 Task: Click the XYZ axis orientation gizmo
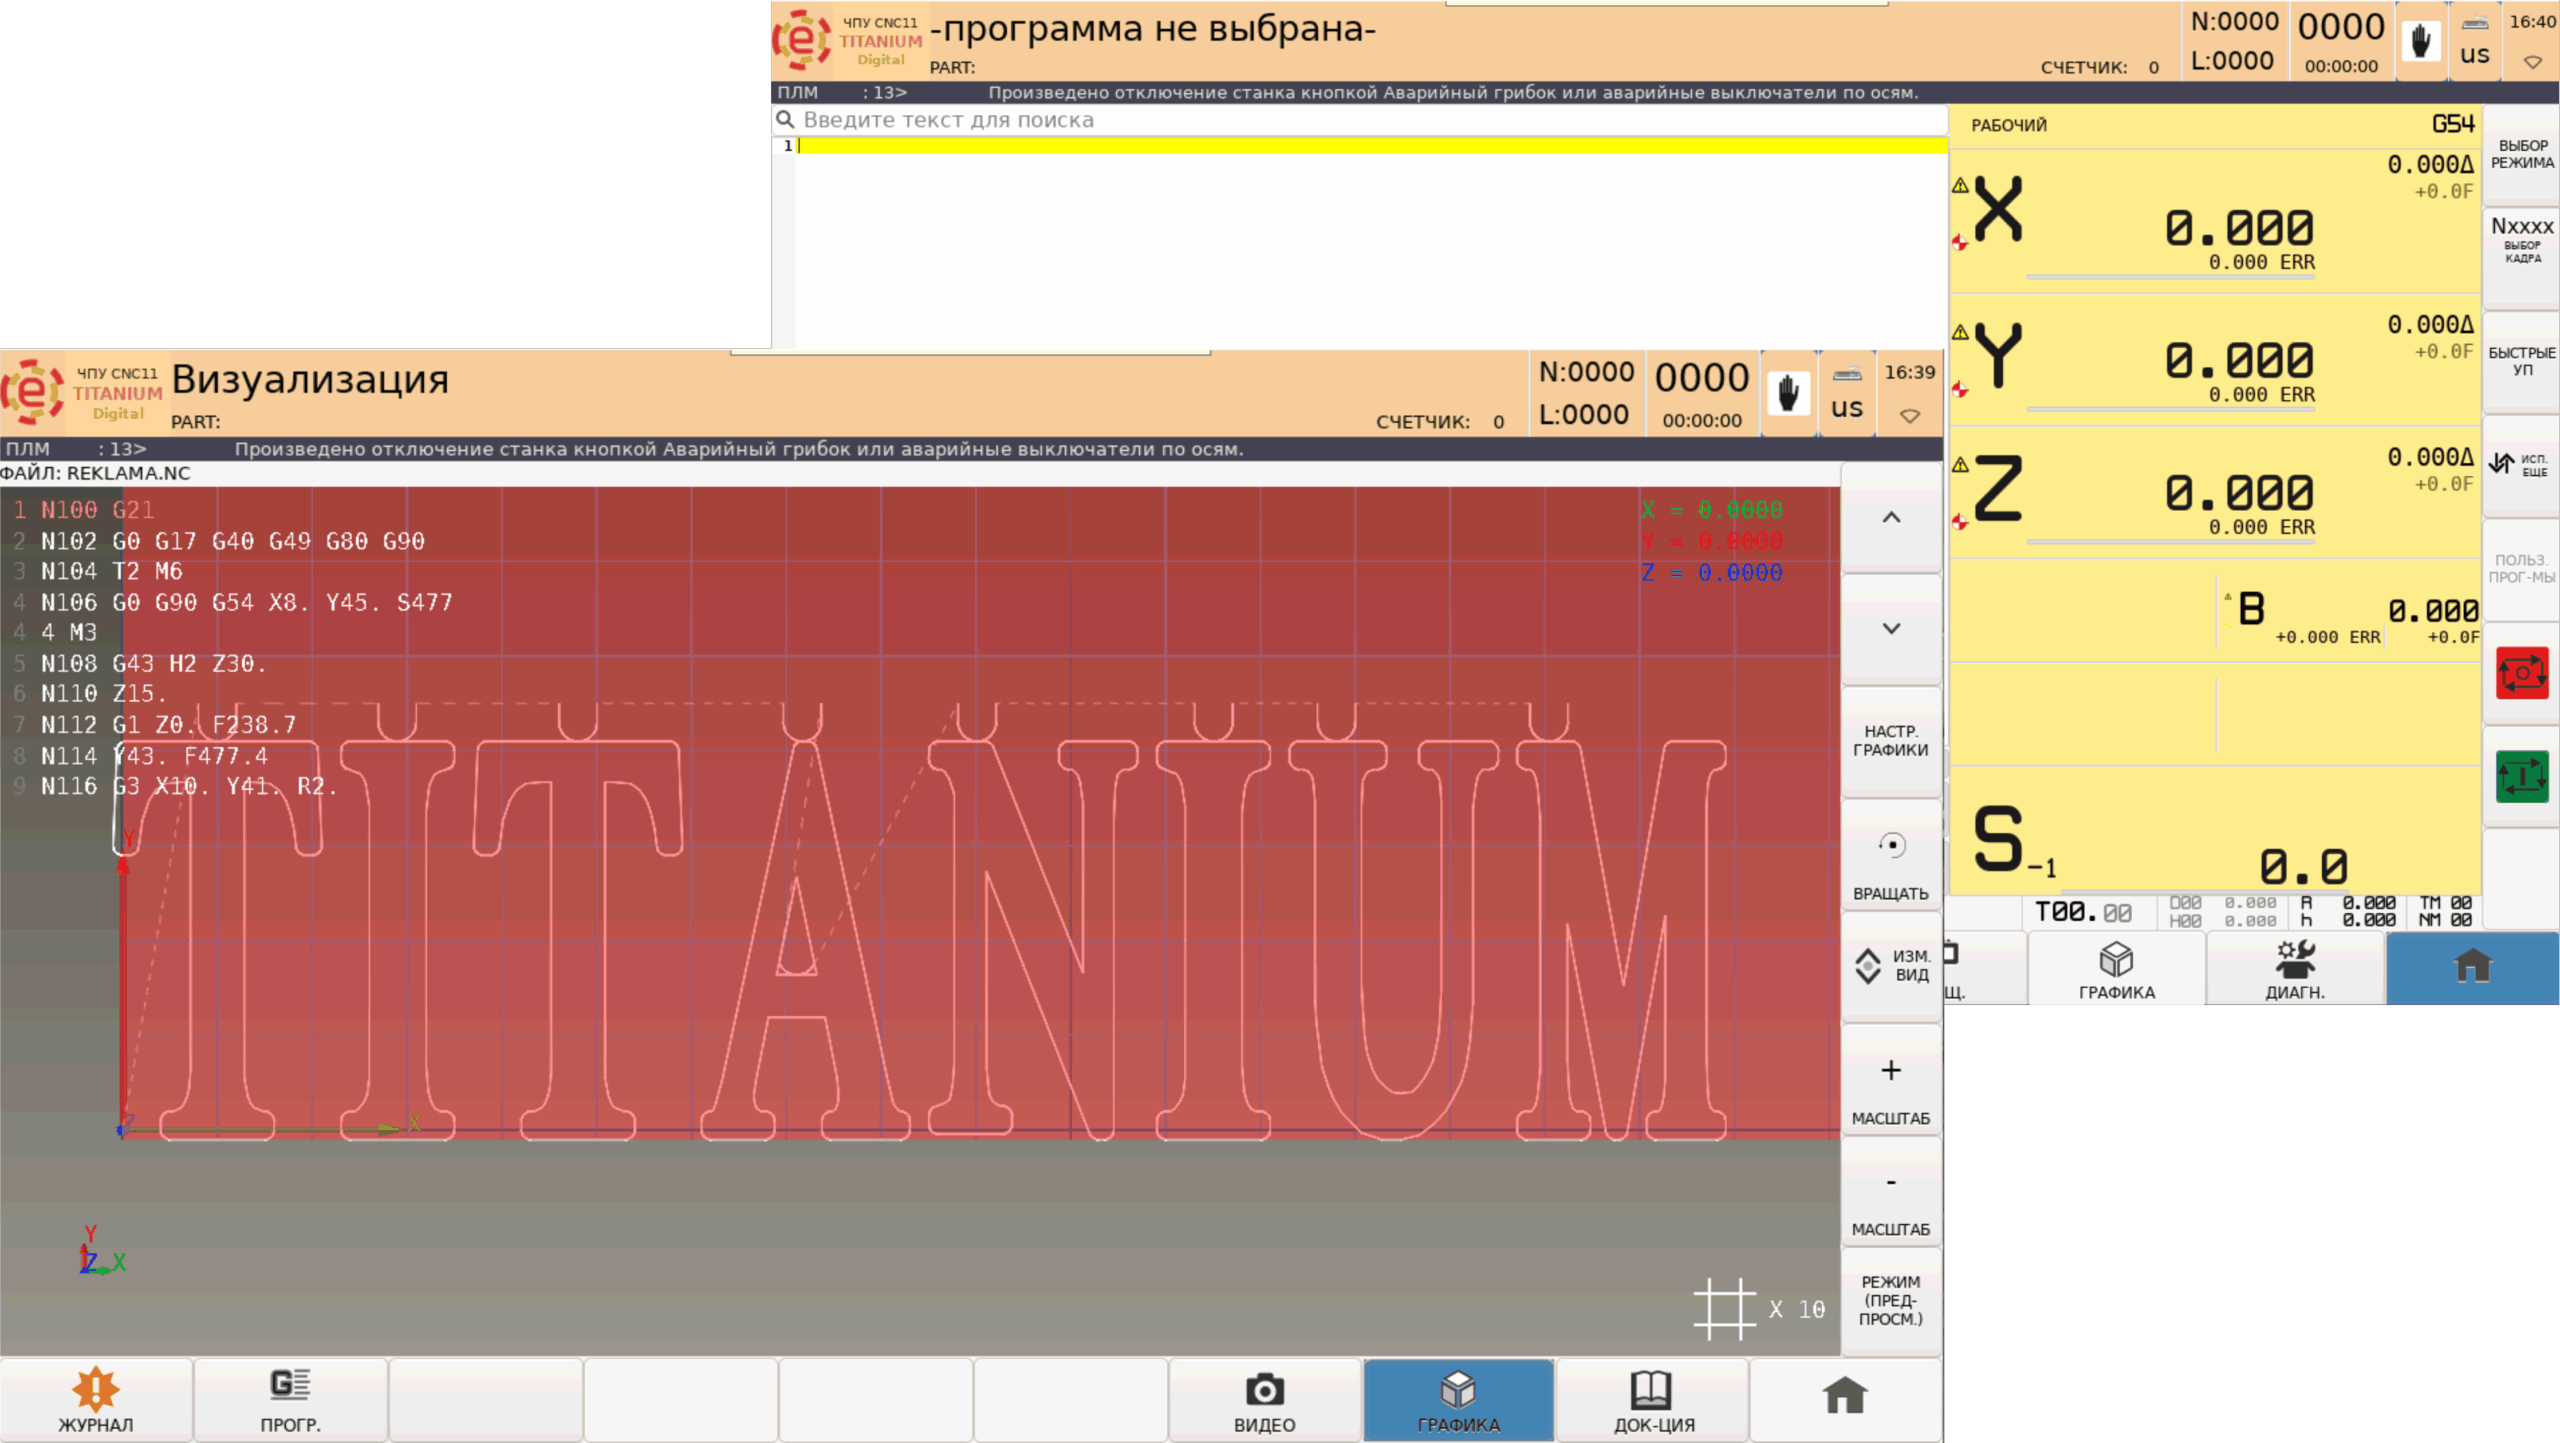(x=102, y=1250)
